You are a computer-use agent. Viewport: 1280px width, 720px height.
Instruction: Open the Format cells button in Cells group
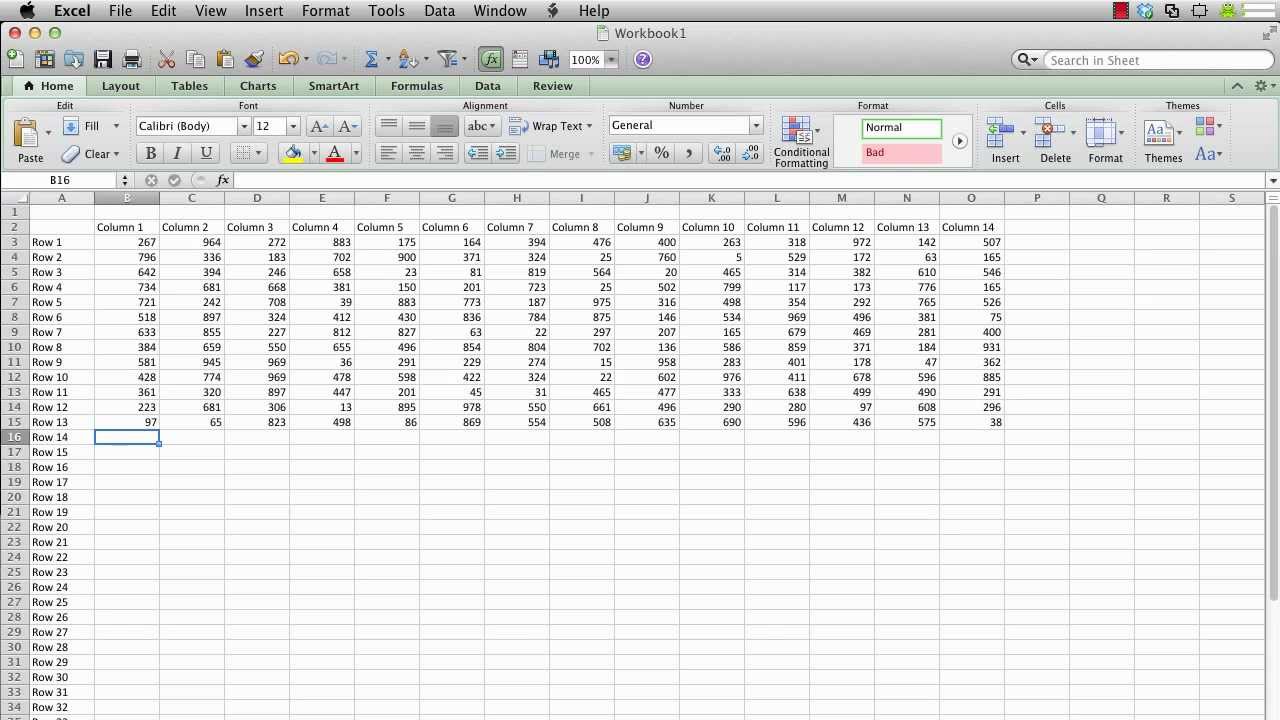point(1105,139)
